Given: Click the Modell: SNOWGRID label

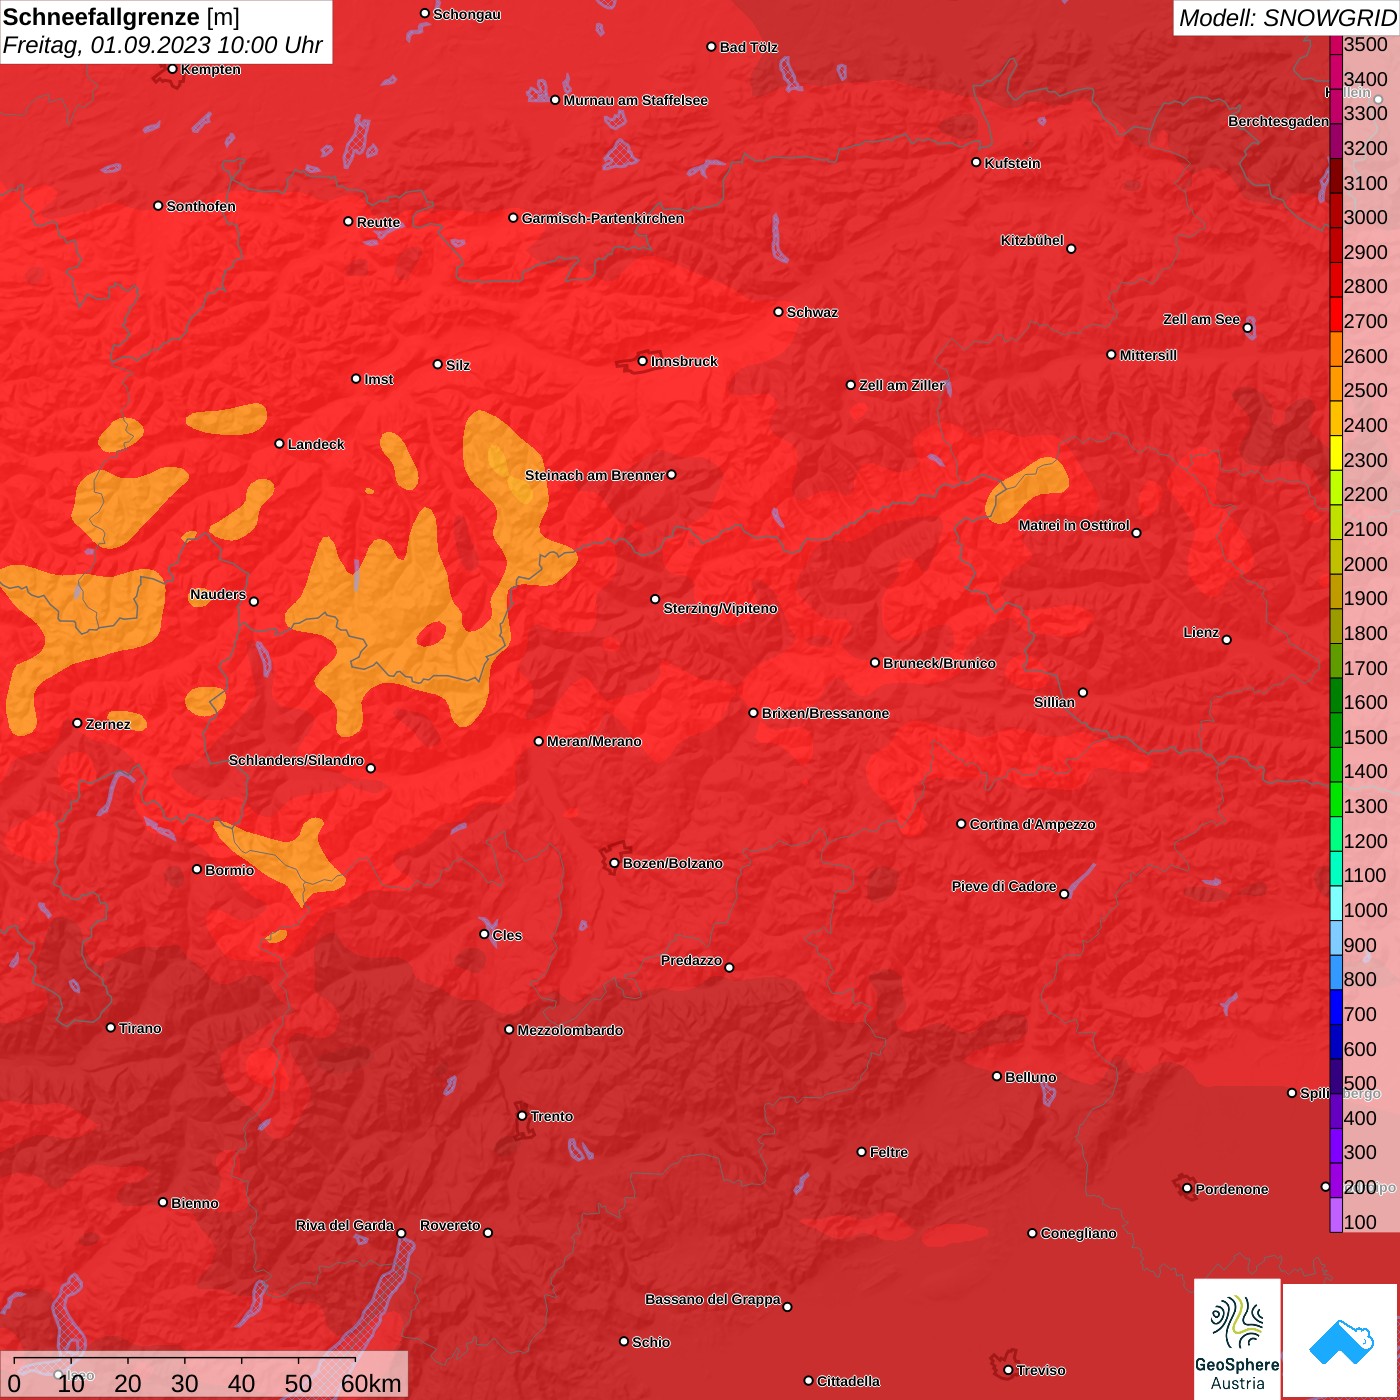Looking at the screenshot, I should pos(1287,18).
